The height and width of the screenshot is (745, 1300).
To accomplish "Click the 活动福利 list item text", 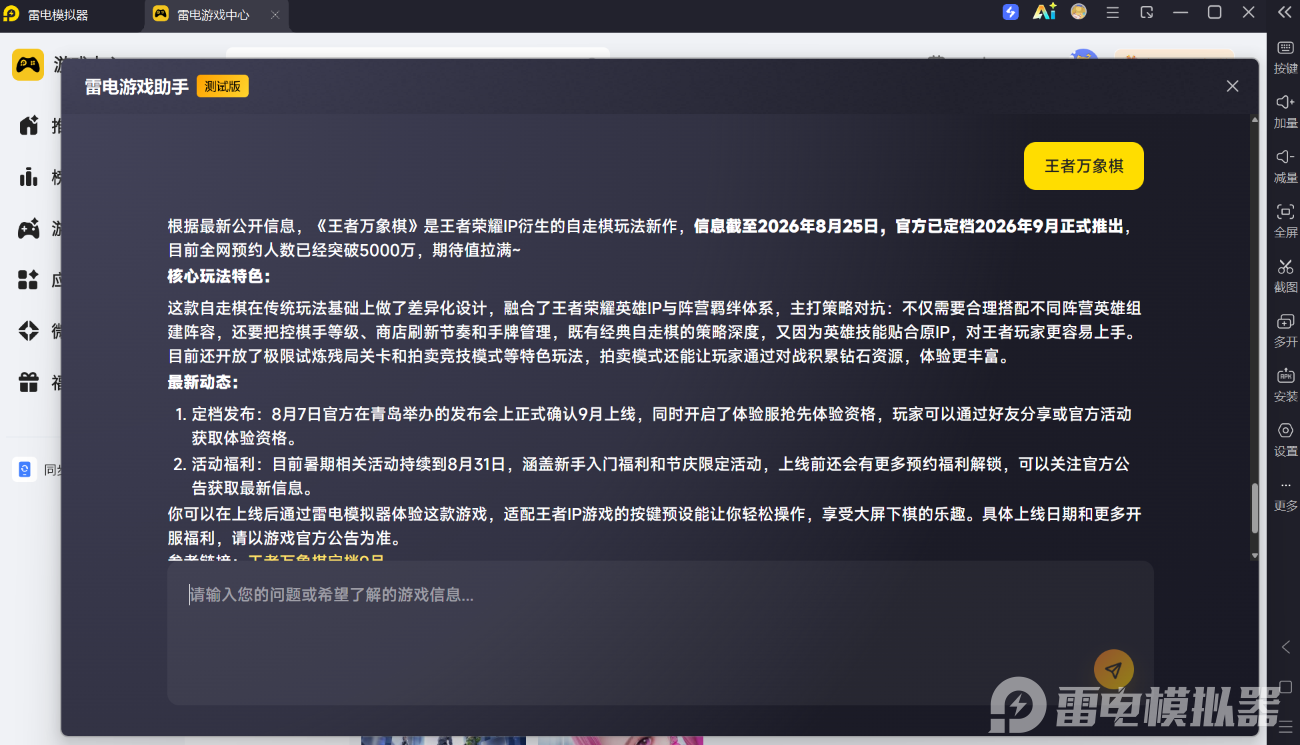I will [x=661, y=477].
